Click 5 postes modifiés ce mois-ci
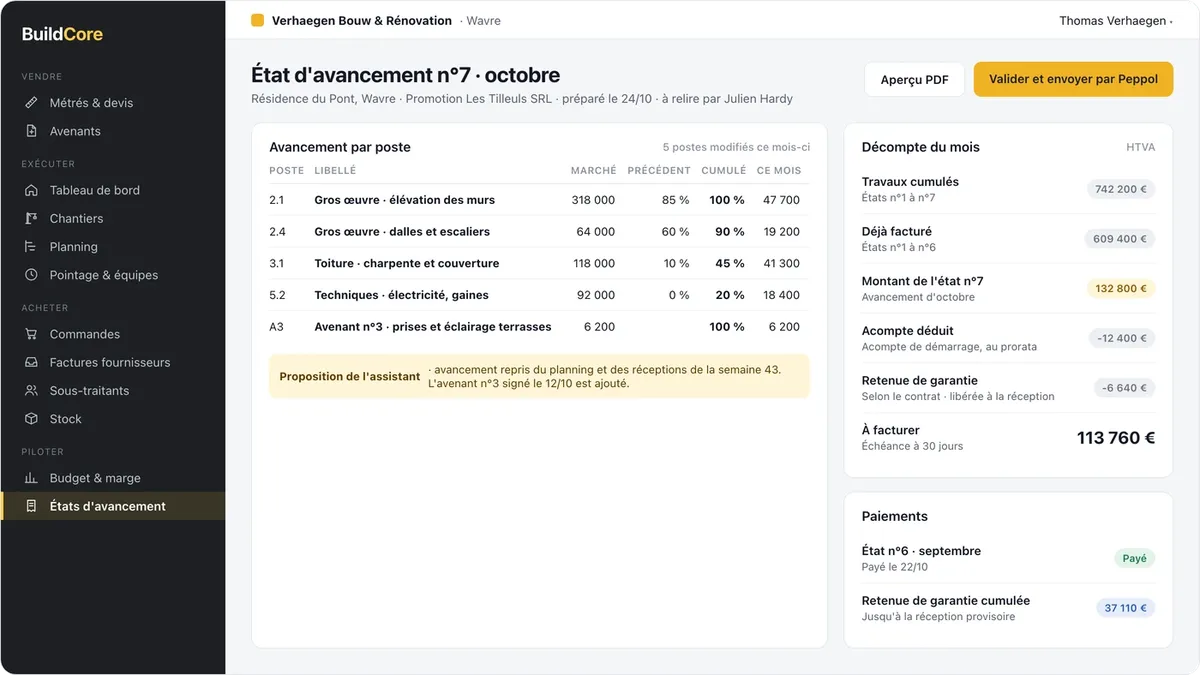 pos(736,147)
